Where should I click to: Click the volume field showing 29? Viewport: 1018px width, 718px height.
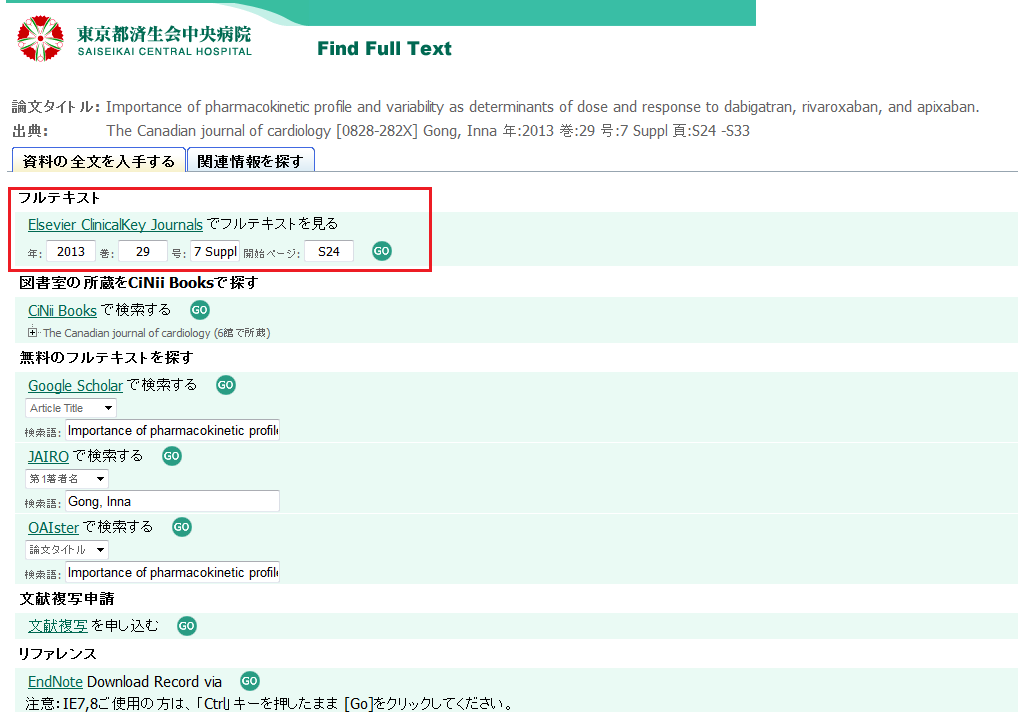(x=143, y=252)
